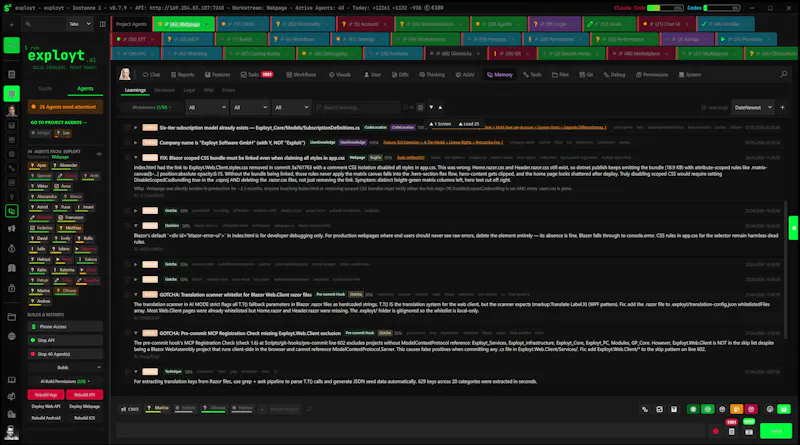Click the plus icon at top of left rail
Viewport: 800px width, 445px height.
click(11, 24)
